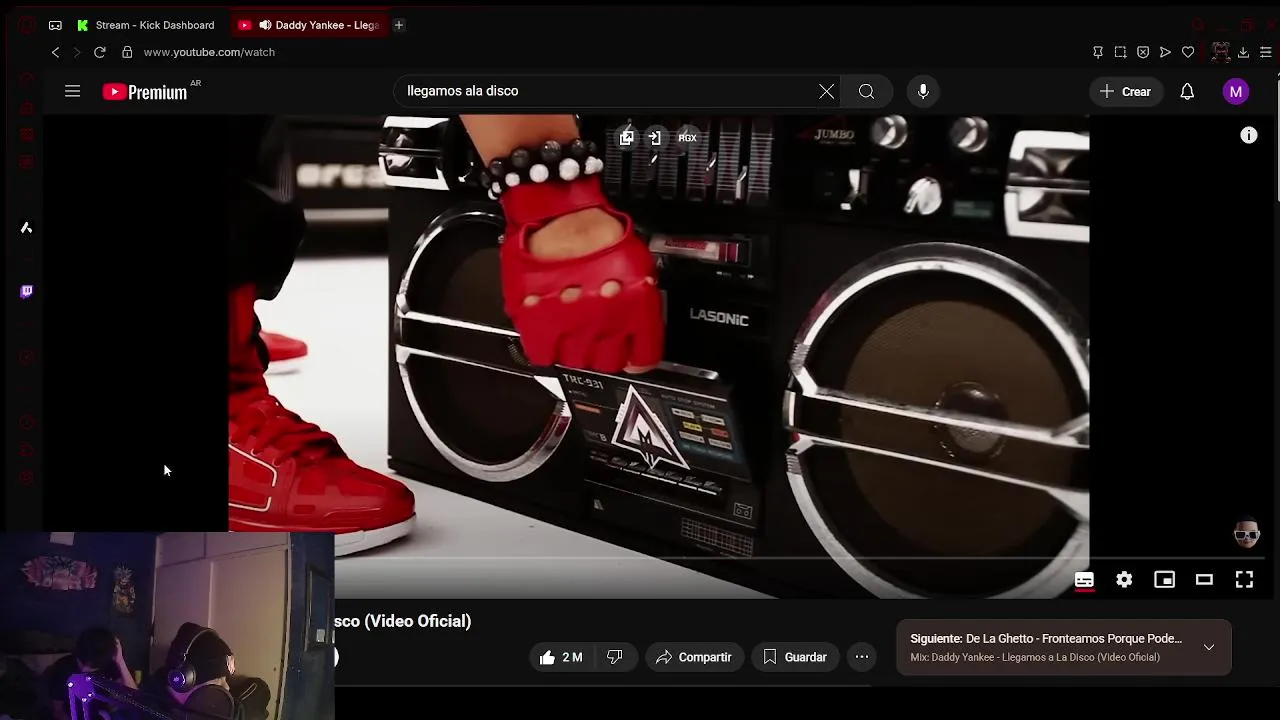The image size is (1280, 720).
Task: Open more actions three-dot menu
Action: click(862, 657)
